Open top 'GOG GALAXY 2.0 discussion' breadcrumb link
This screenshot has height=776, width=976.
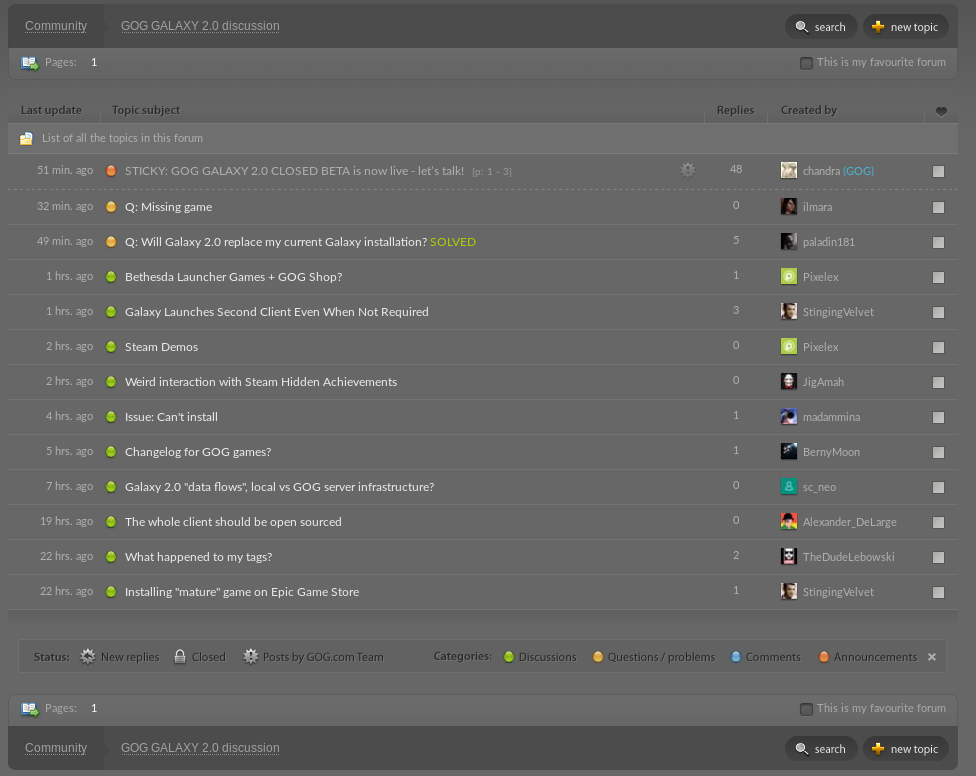[x=200, y=26]
